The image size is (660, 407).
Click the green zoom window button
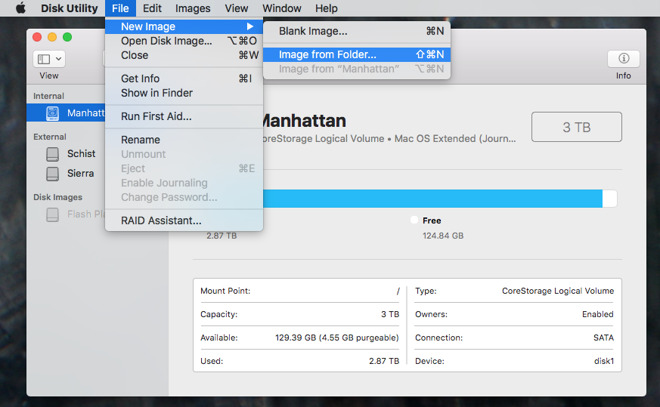pos(67,37)
